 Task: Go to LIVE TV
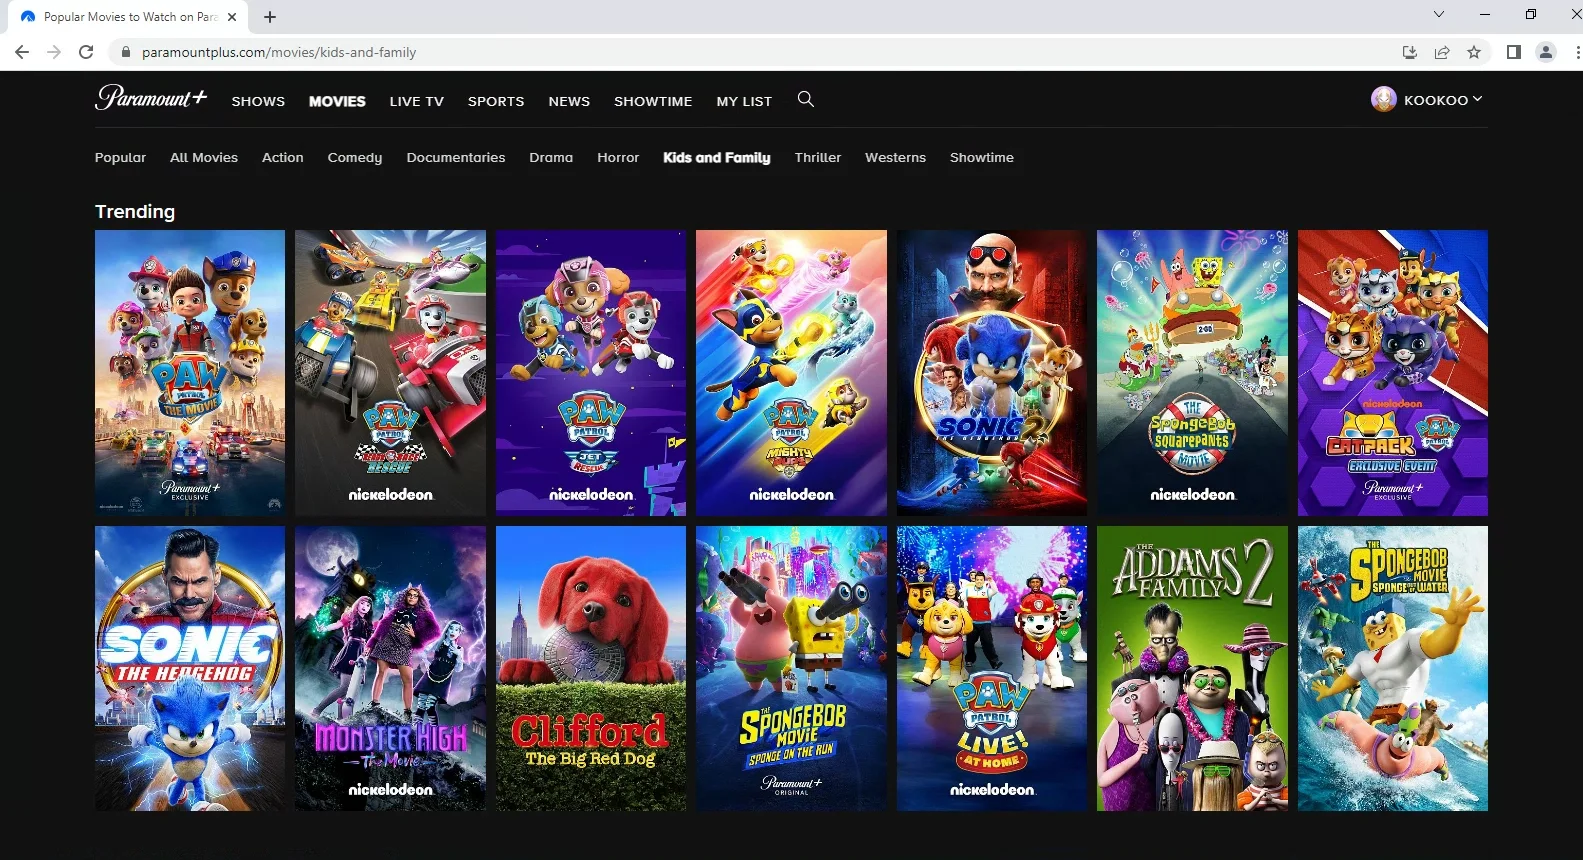417,101
